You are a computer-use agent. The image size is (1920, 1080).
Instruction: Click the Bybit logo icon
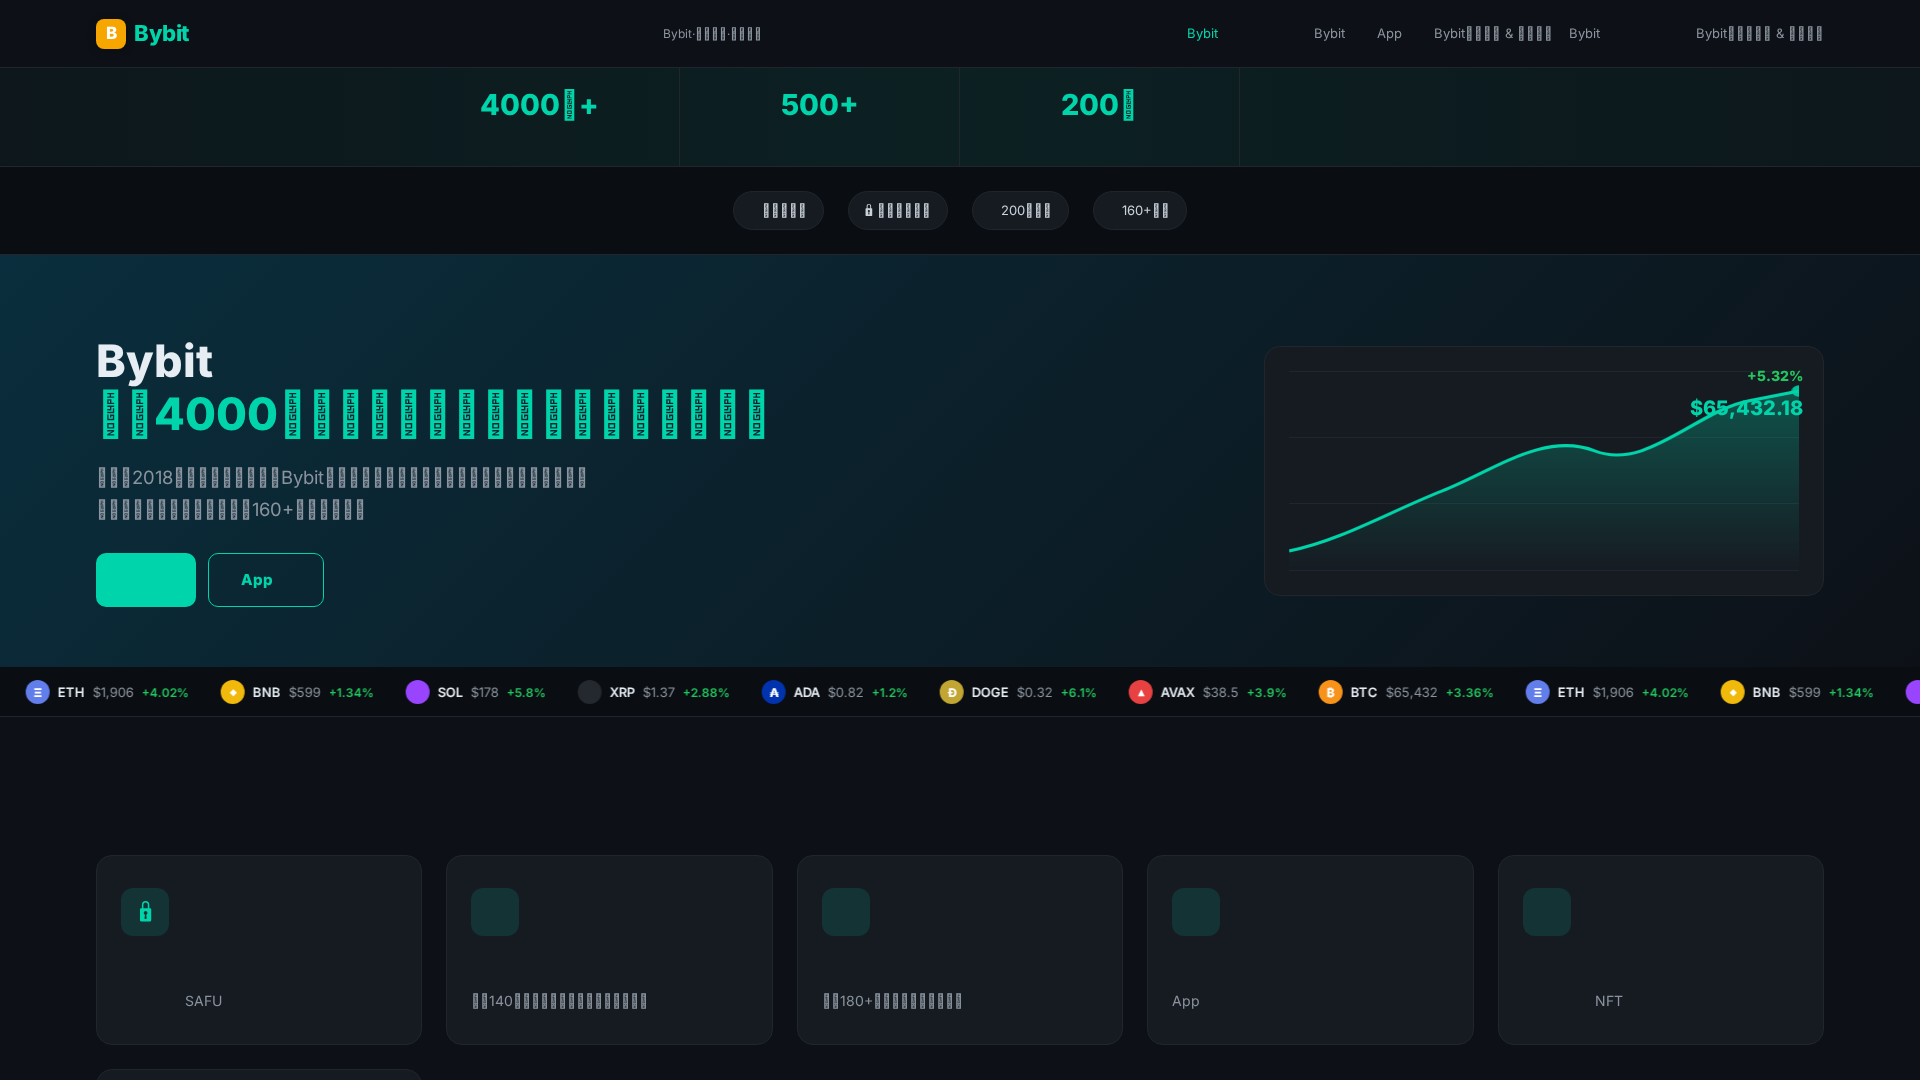pyautogui.click(x=110, y=33)
